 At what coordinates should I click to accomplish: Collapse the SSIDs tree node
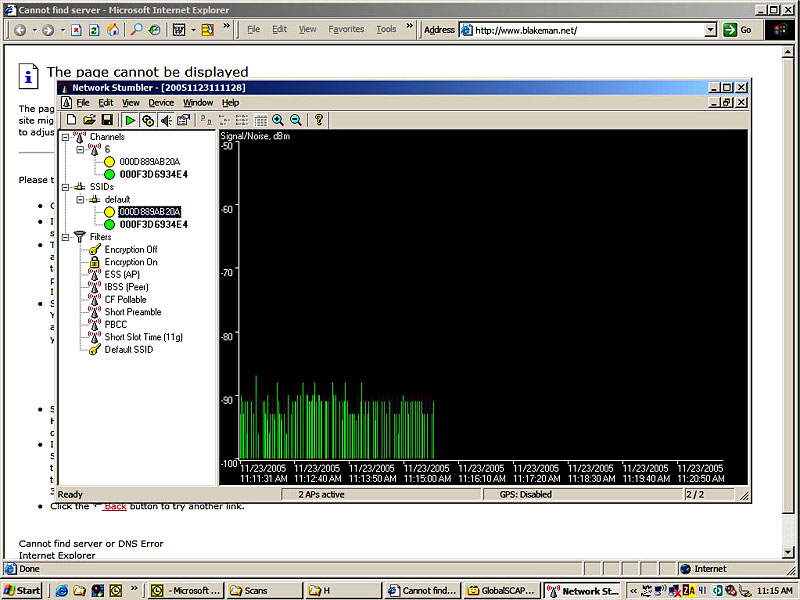point(66,187)
